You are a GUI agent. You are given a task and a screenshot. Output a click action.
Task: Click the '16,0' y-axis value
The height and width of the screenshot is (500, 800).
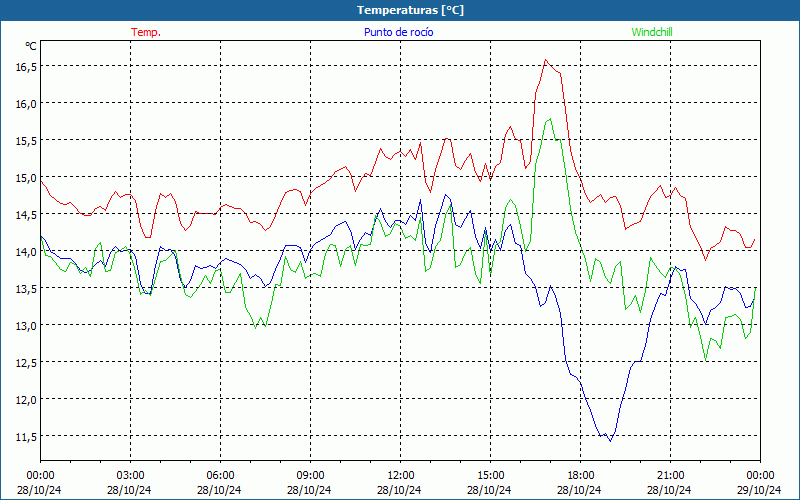27,104
